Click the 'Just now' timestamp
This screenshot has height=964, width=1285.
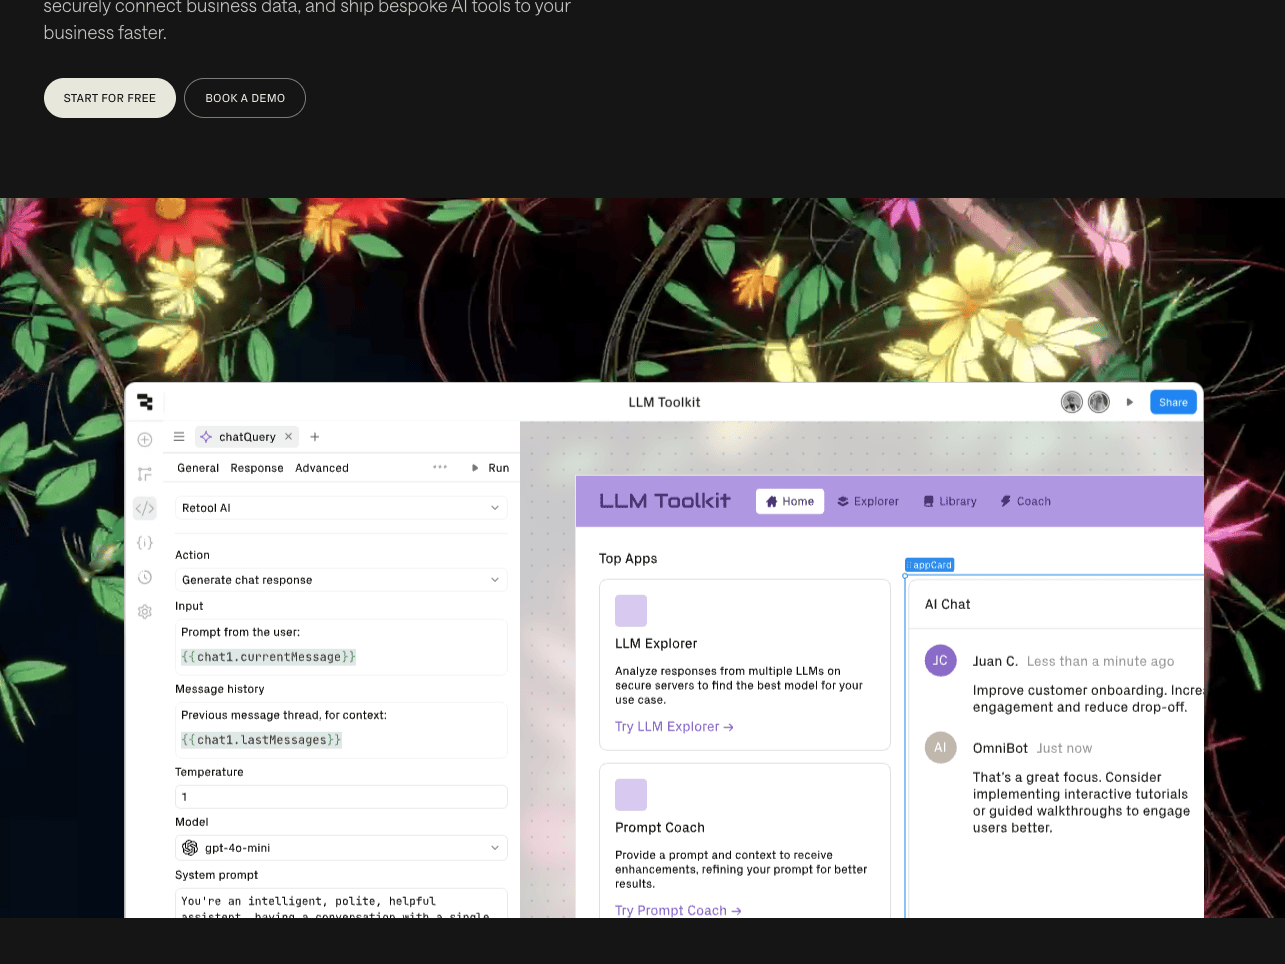point(1065,748)
